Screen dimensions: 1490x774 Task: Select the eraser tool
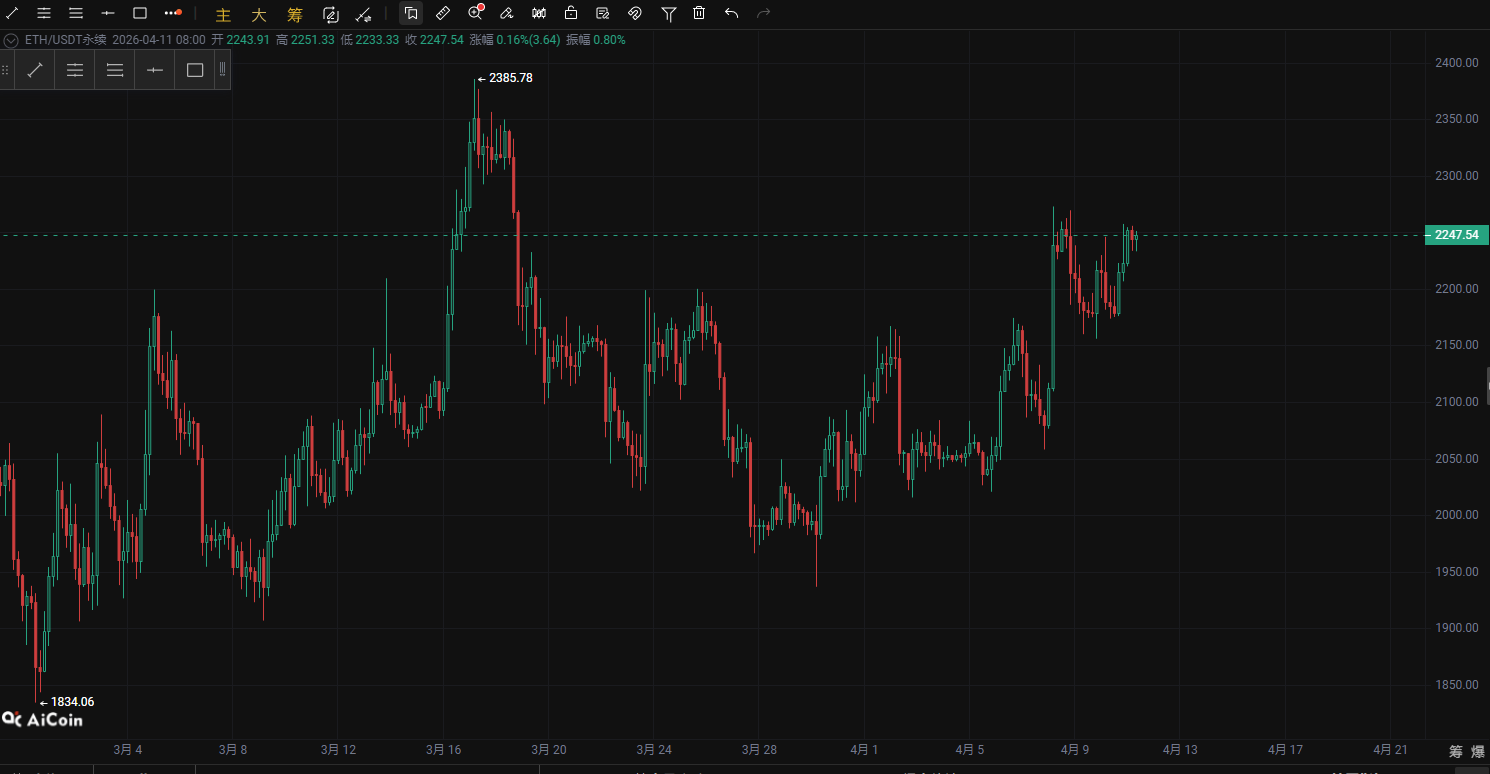tap(507, 13)
